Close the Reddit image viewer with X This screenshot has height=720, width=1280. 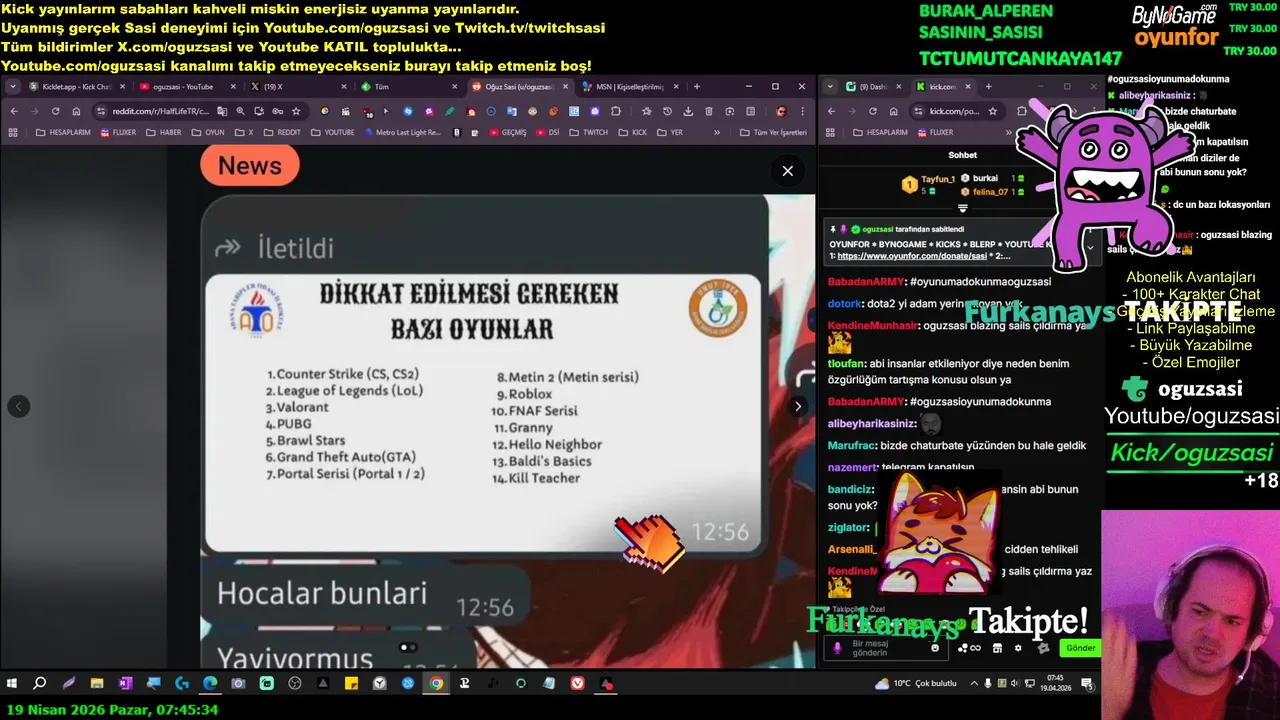(x=787, y=171)
